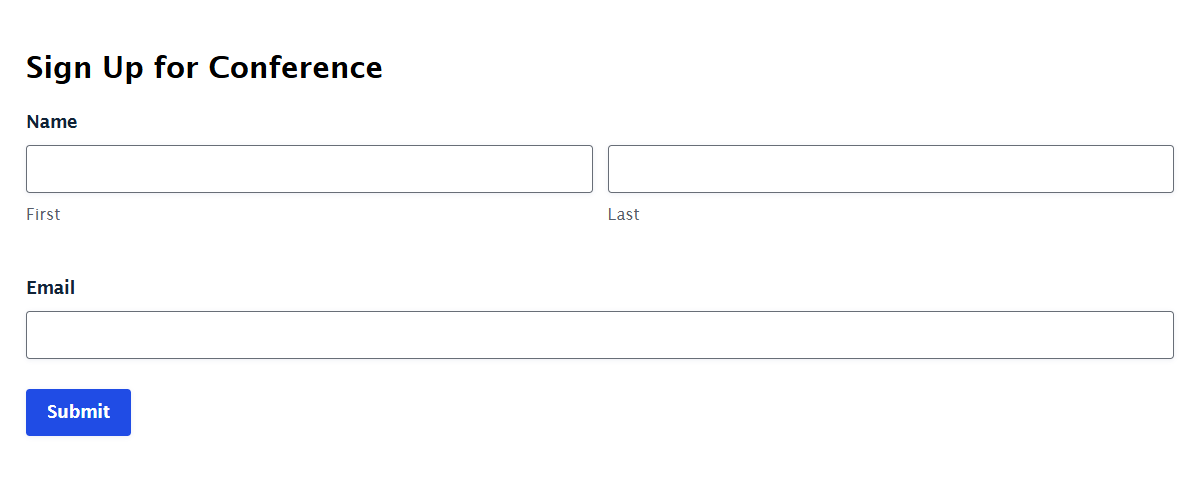Submit the conference sign-up form
Screen dimensions: 1200x480
[x=78, y=412]
